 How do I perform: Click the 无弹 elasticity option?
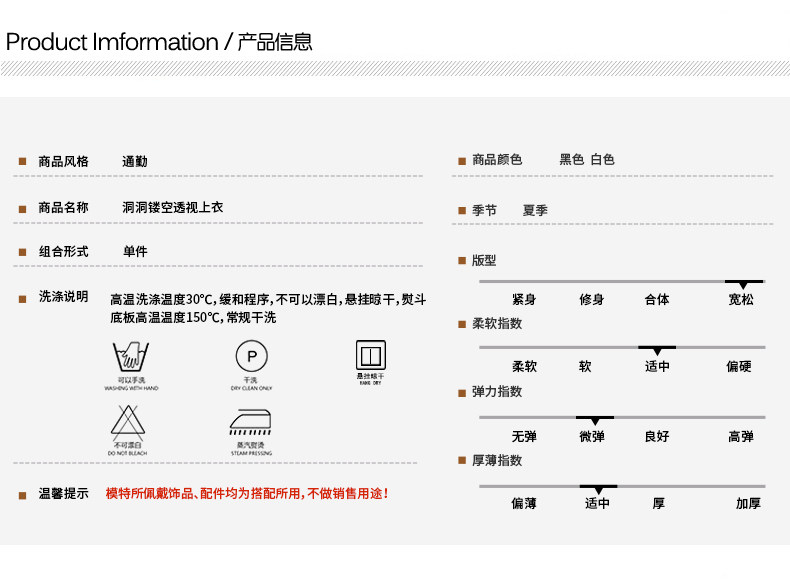point(524,436)
